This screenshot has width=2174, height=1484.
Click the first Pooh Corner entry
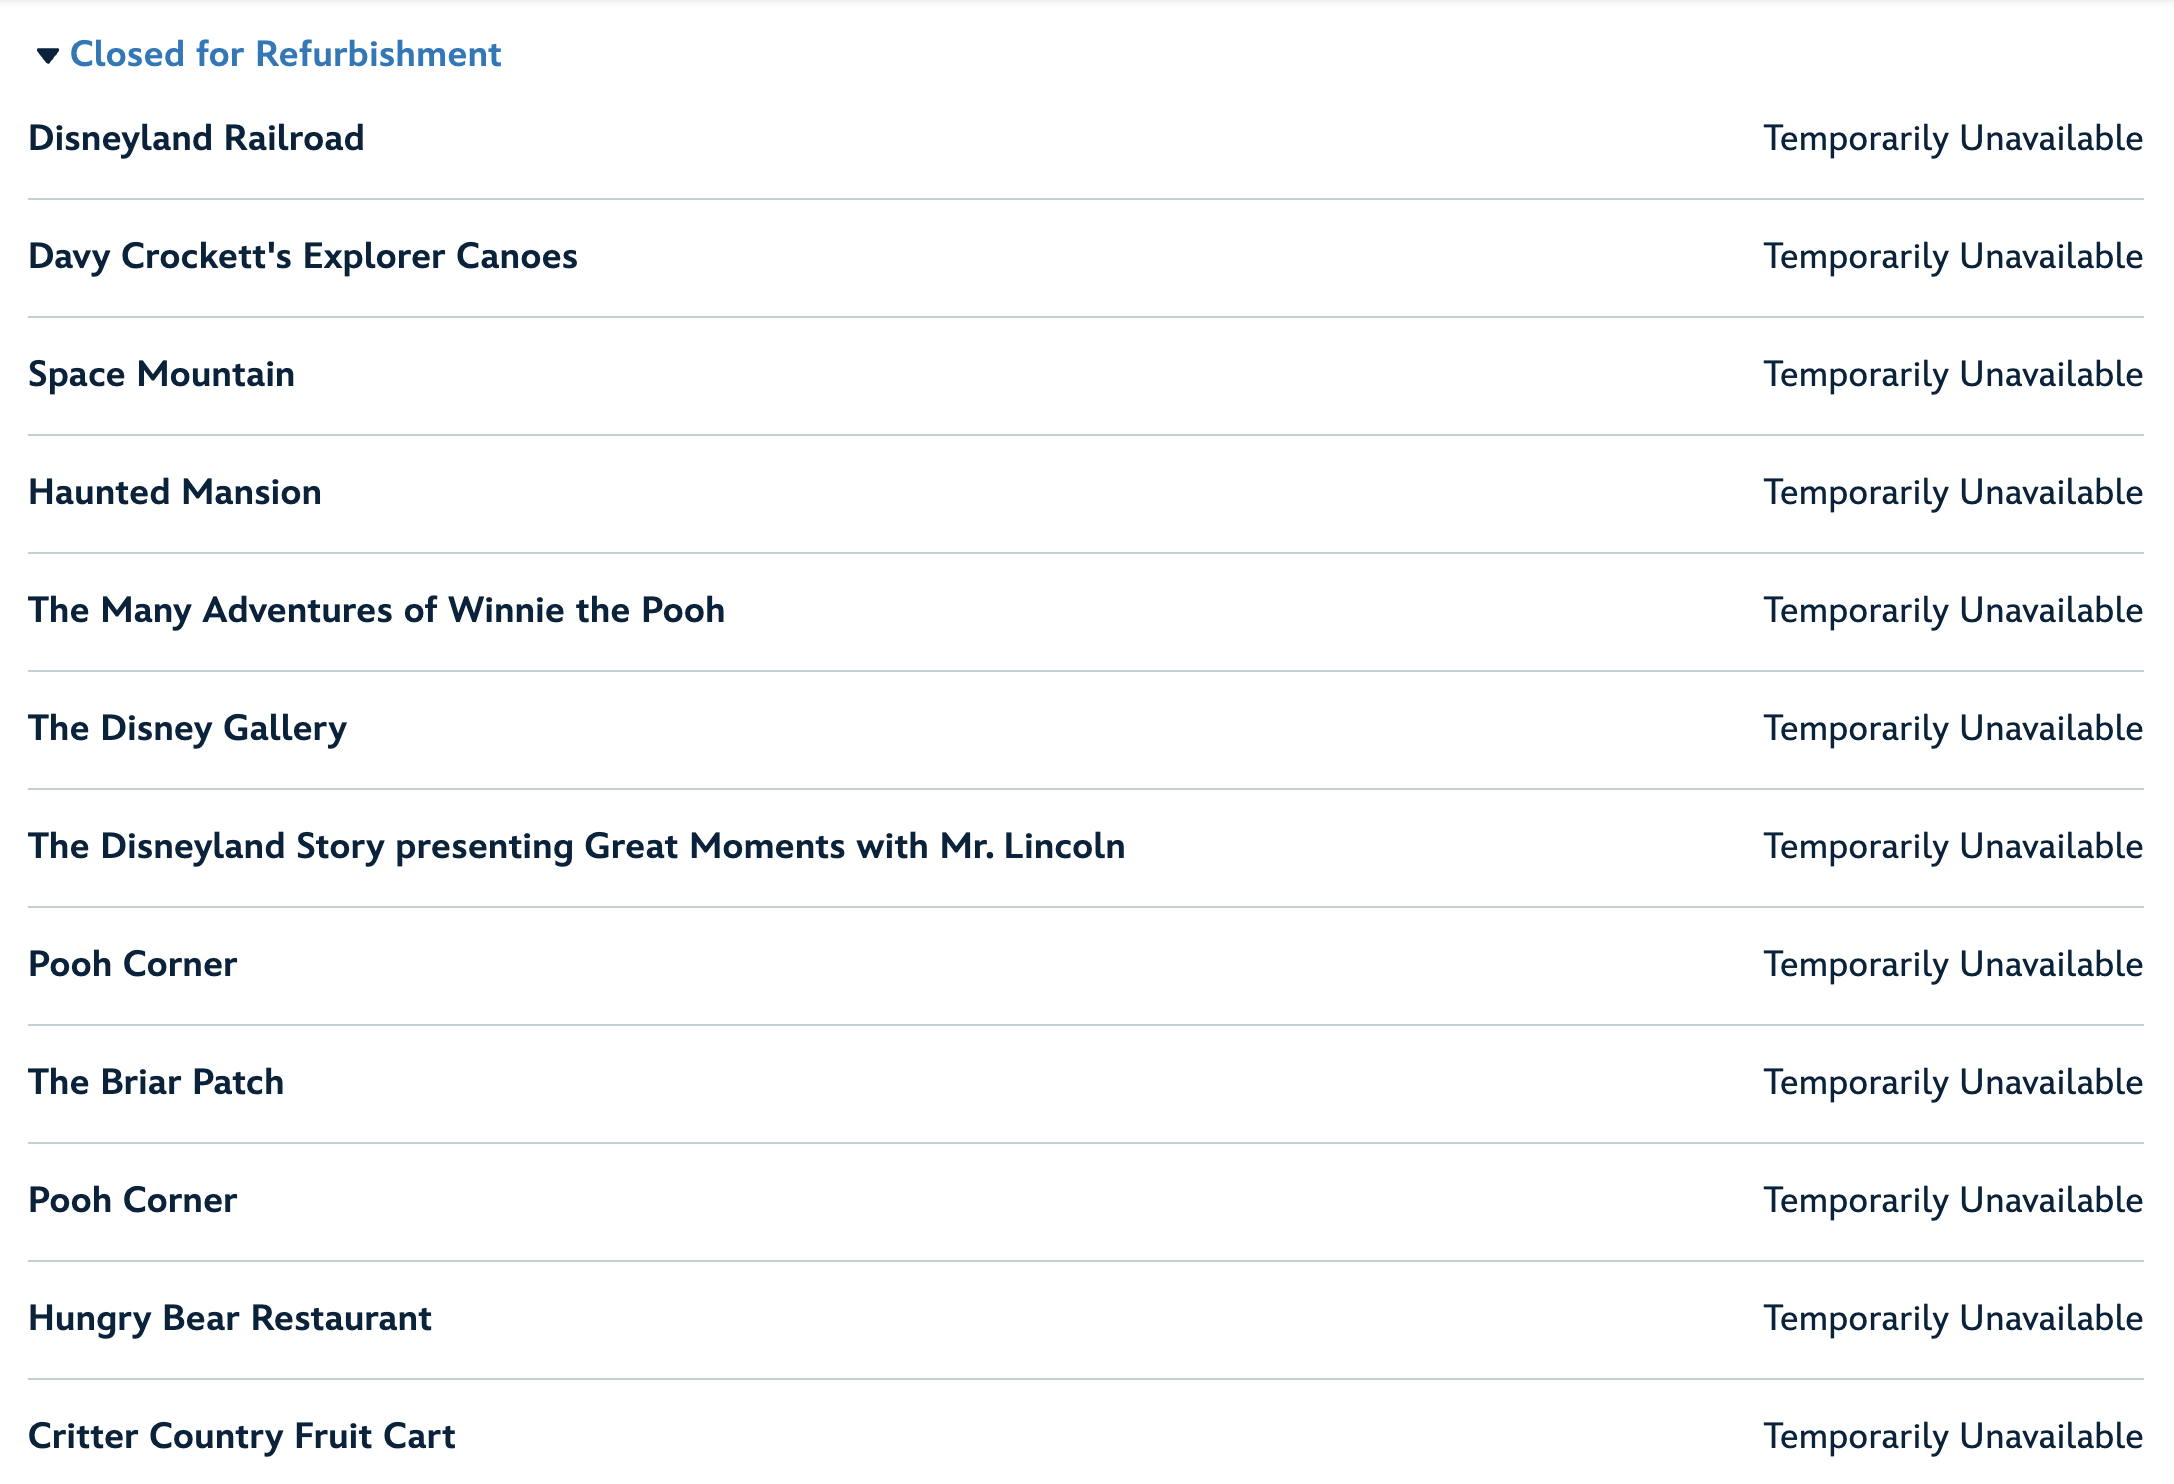(132, 964)
